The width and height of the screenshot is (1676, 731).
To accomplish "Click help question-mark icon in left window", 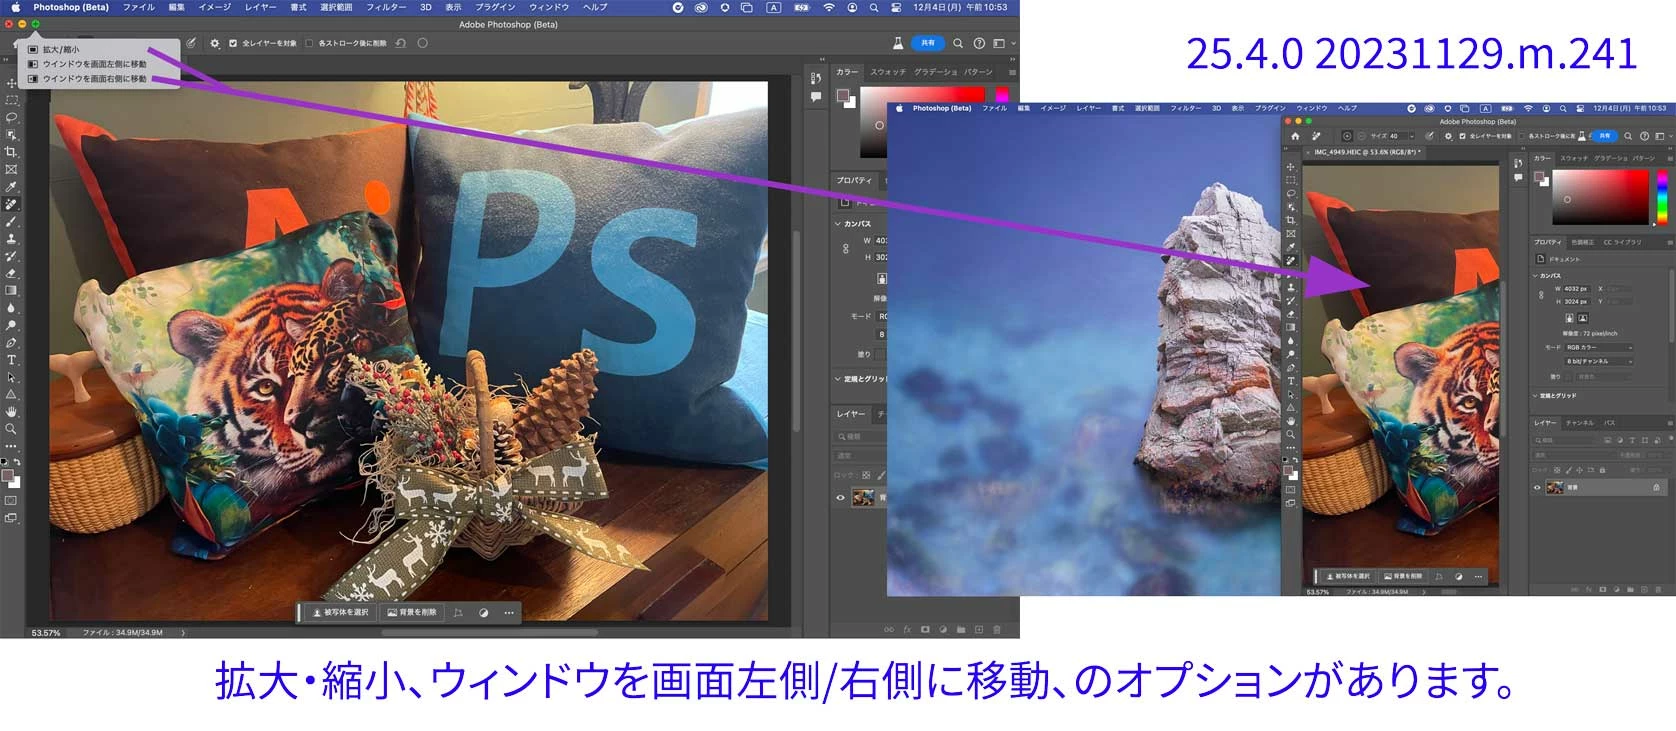I will (979, 43).
